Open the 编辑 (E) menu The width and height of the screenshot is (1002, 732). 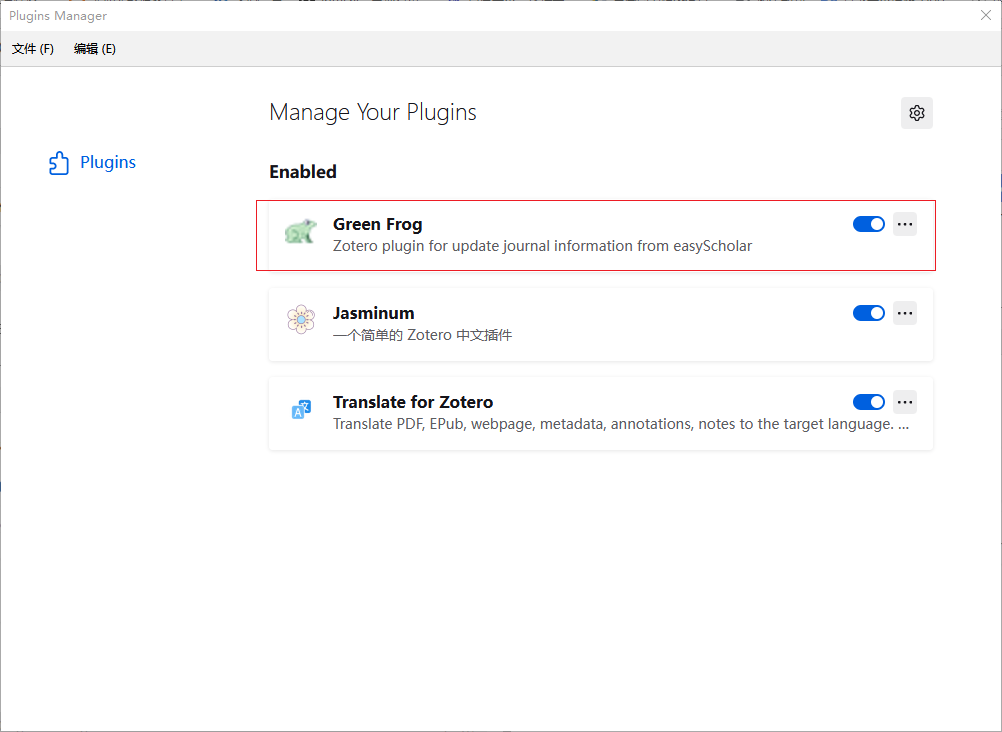(x=95, y=49)
